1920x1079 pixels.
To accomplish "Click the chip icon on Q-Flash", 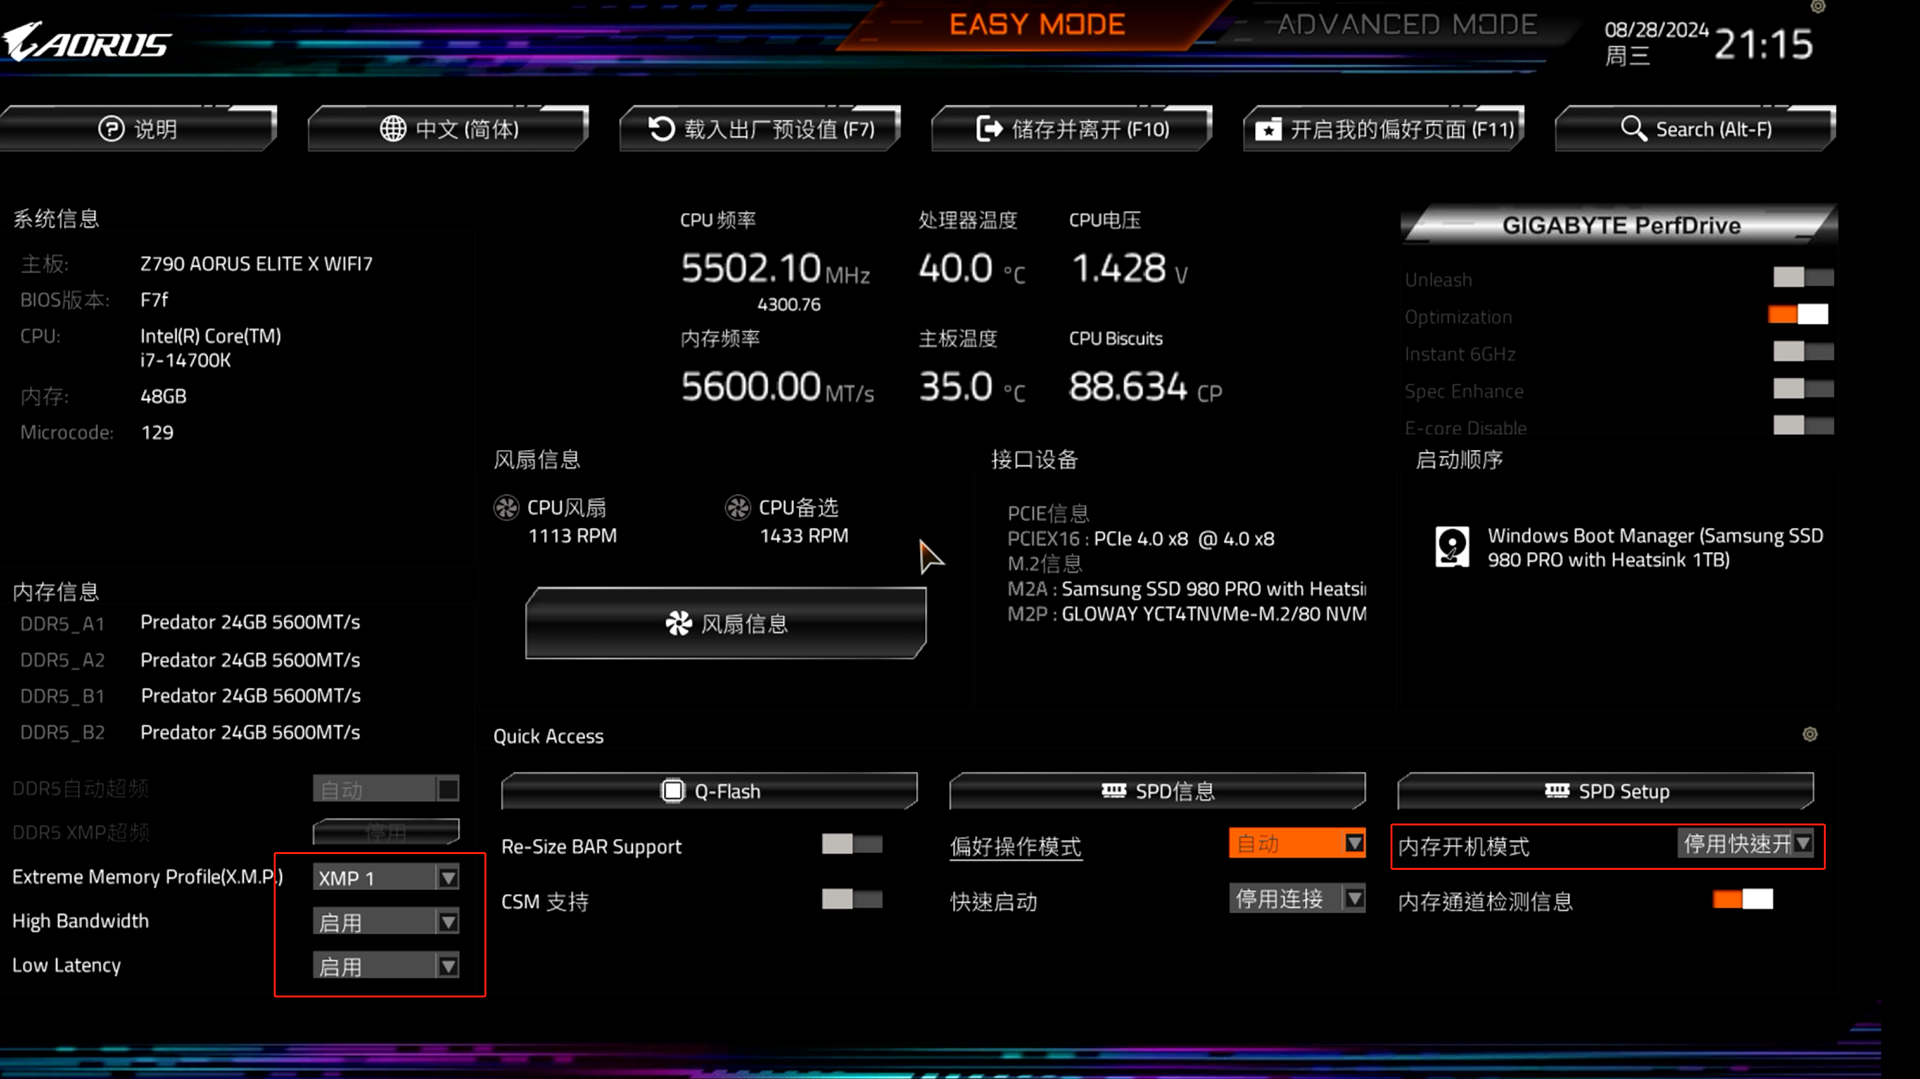I will tap(673, 791).
